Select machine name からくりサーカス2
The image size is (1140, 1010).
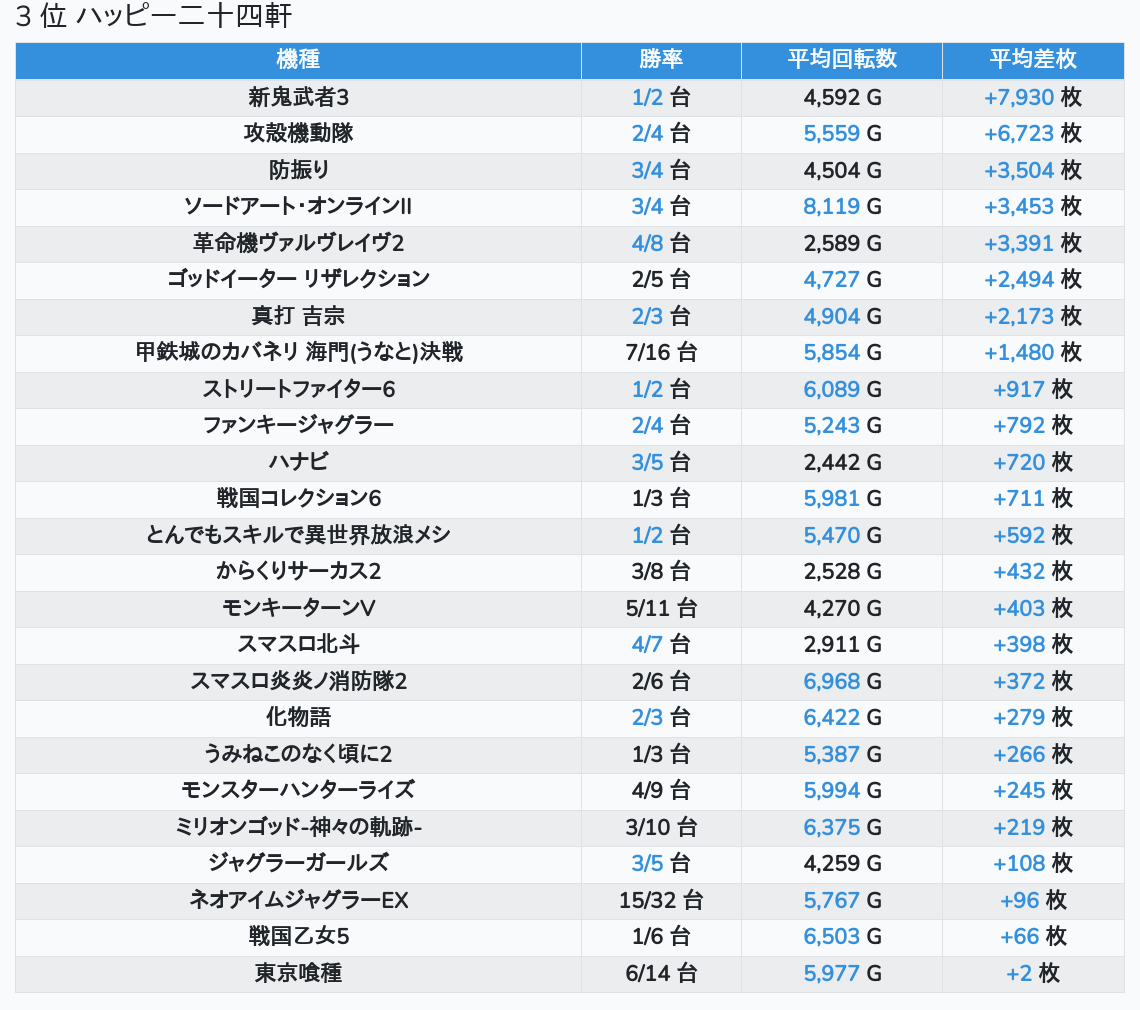[x=298, y=572]
